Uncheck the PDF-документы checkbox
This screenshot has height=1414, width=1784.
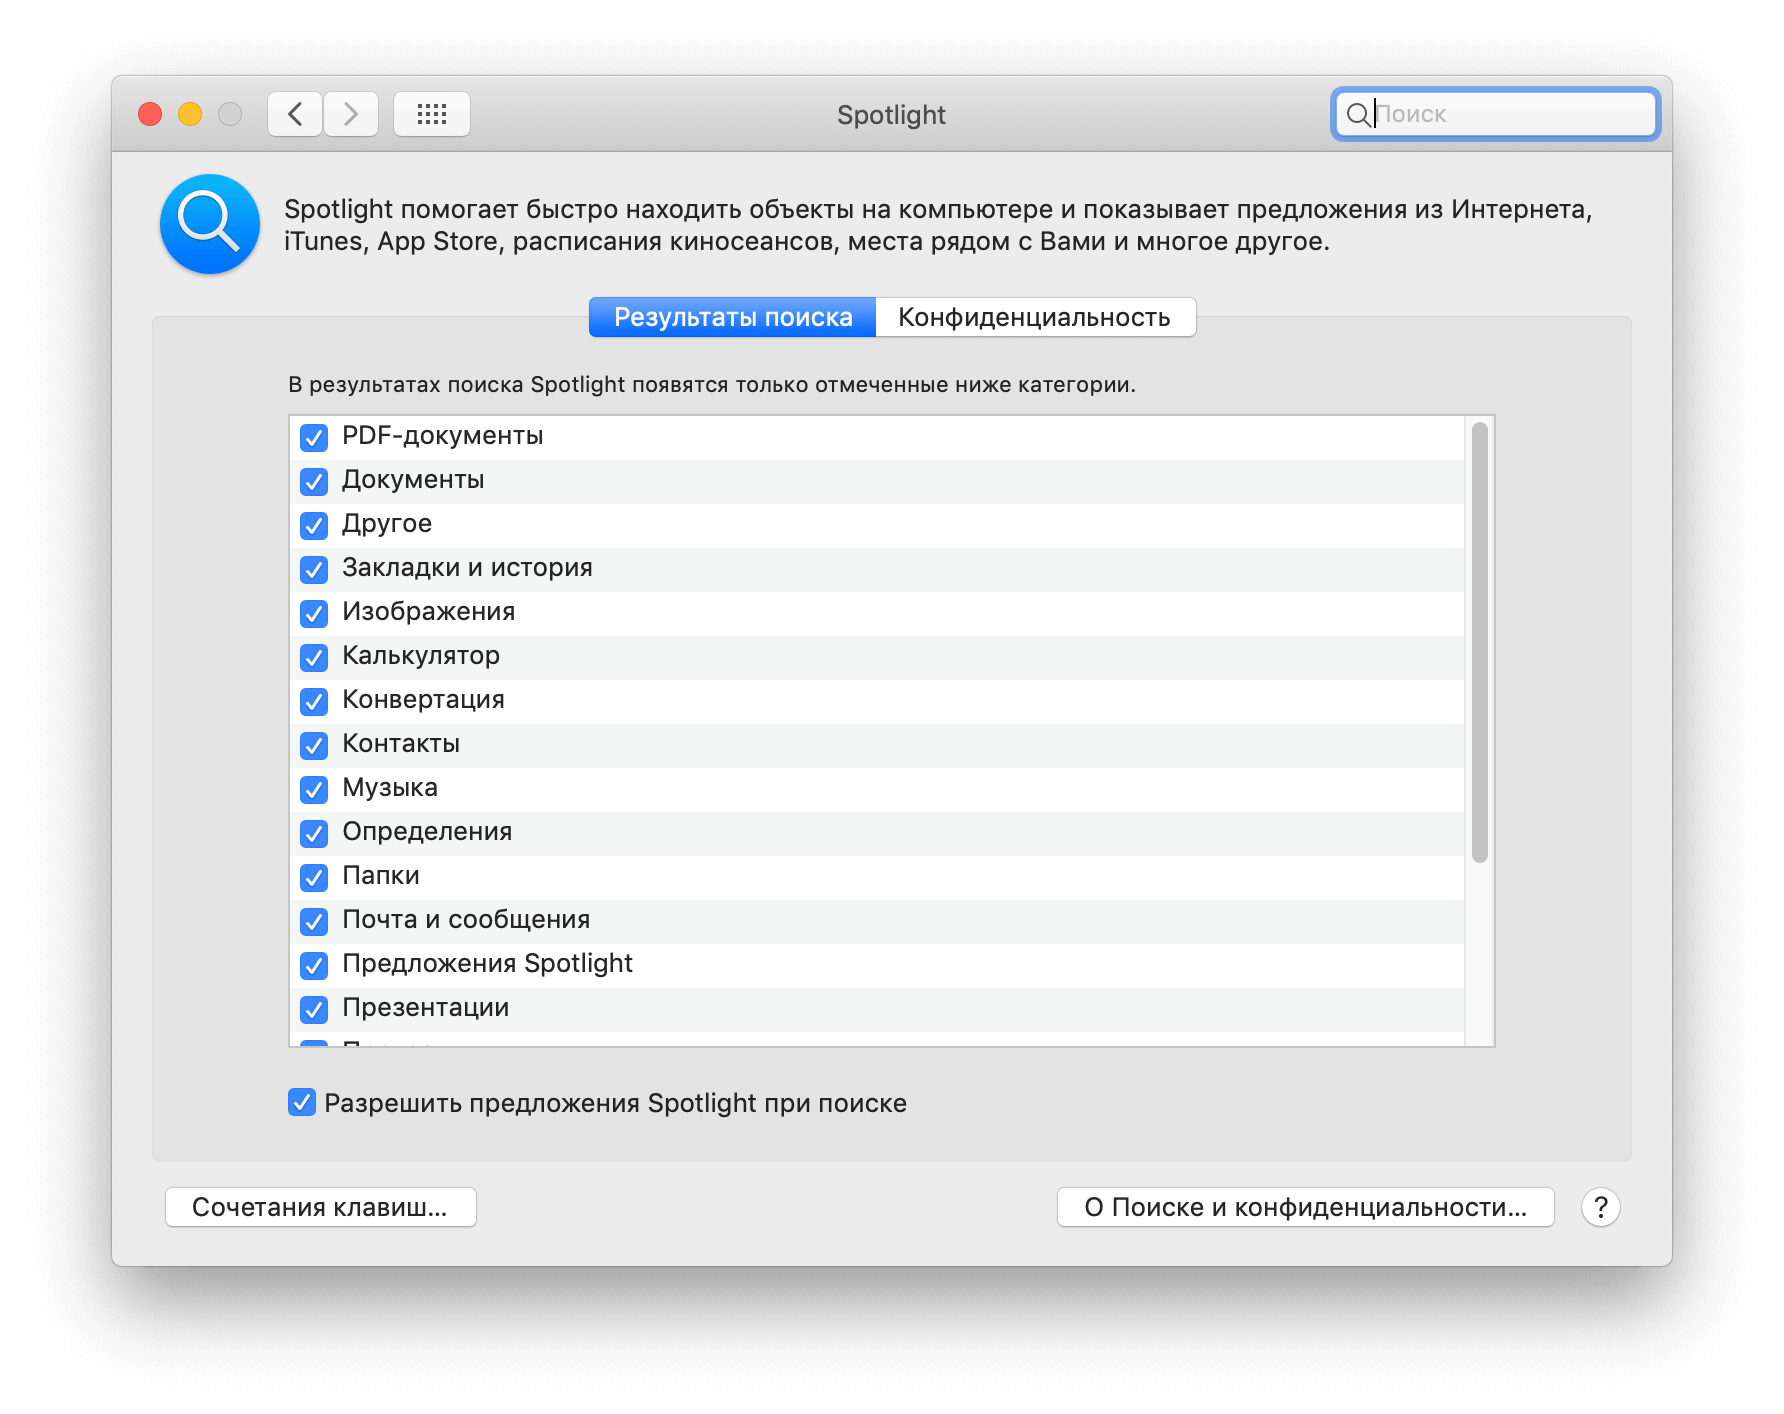314,437
